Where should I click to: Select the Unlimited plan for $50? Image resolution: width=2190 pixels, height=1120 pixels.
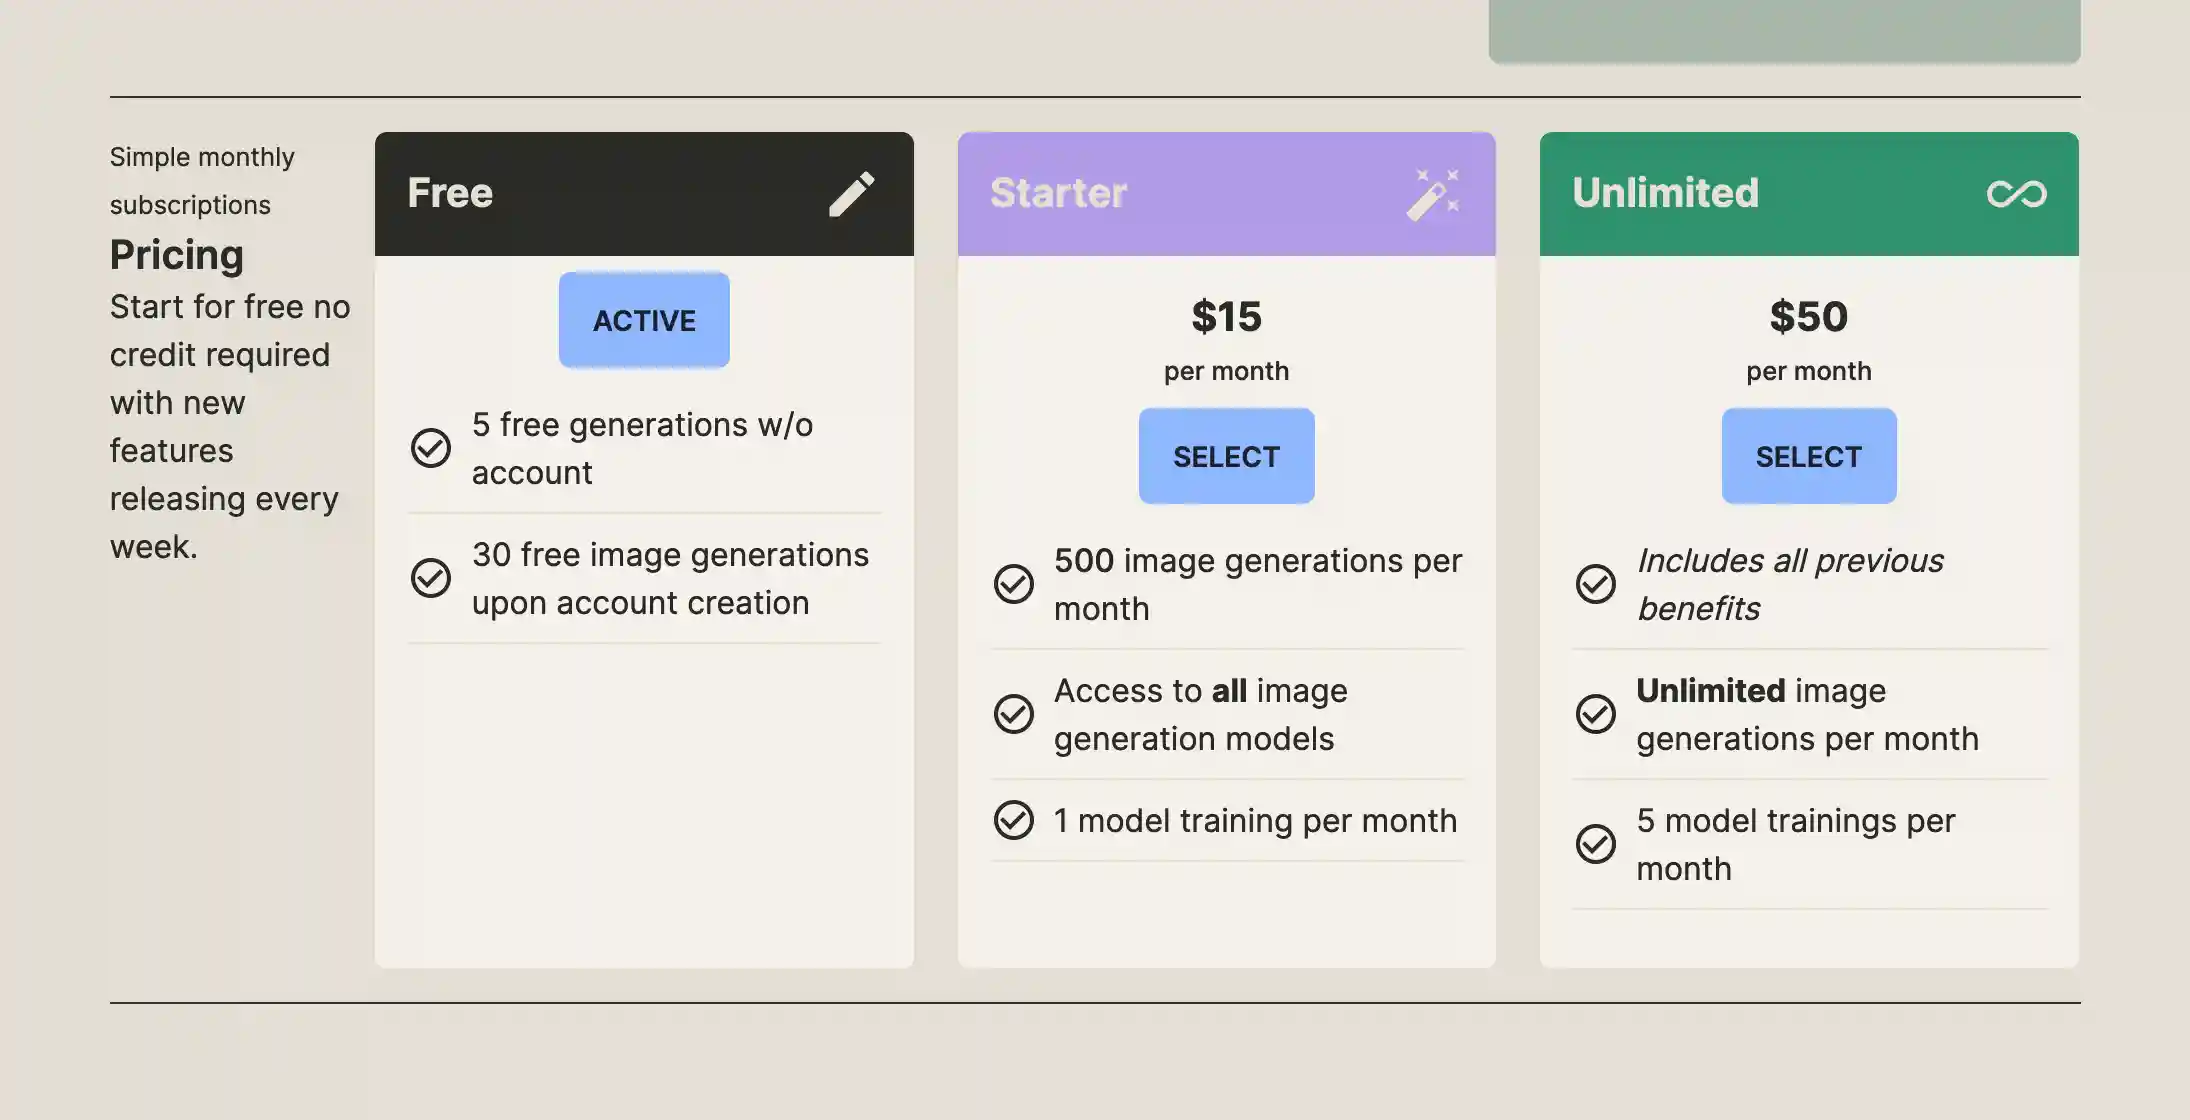click(x=1809, y=456)
